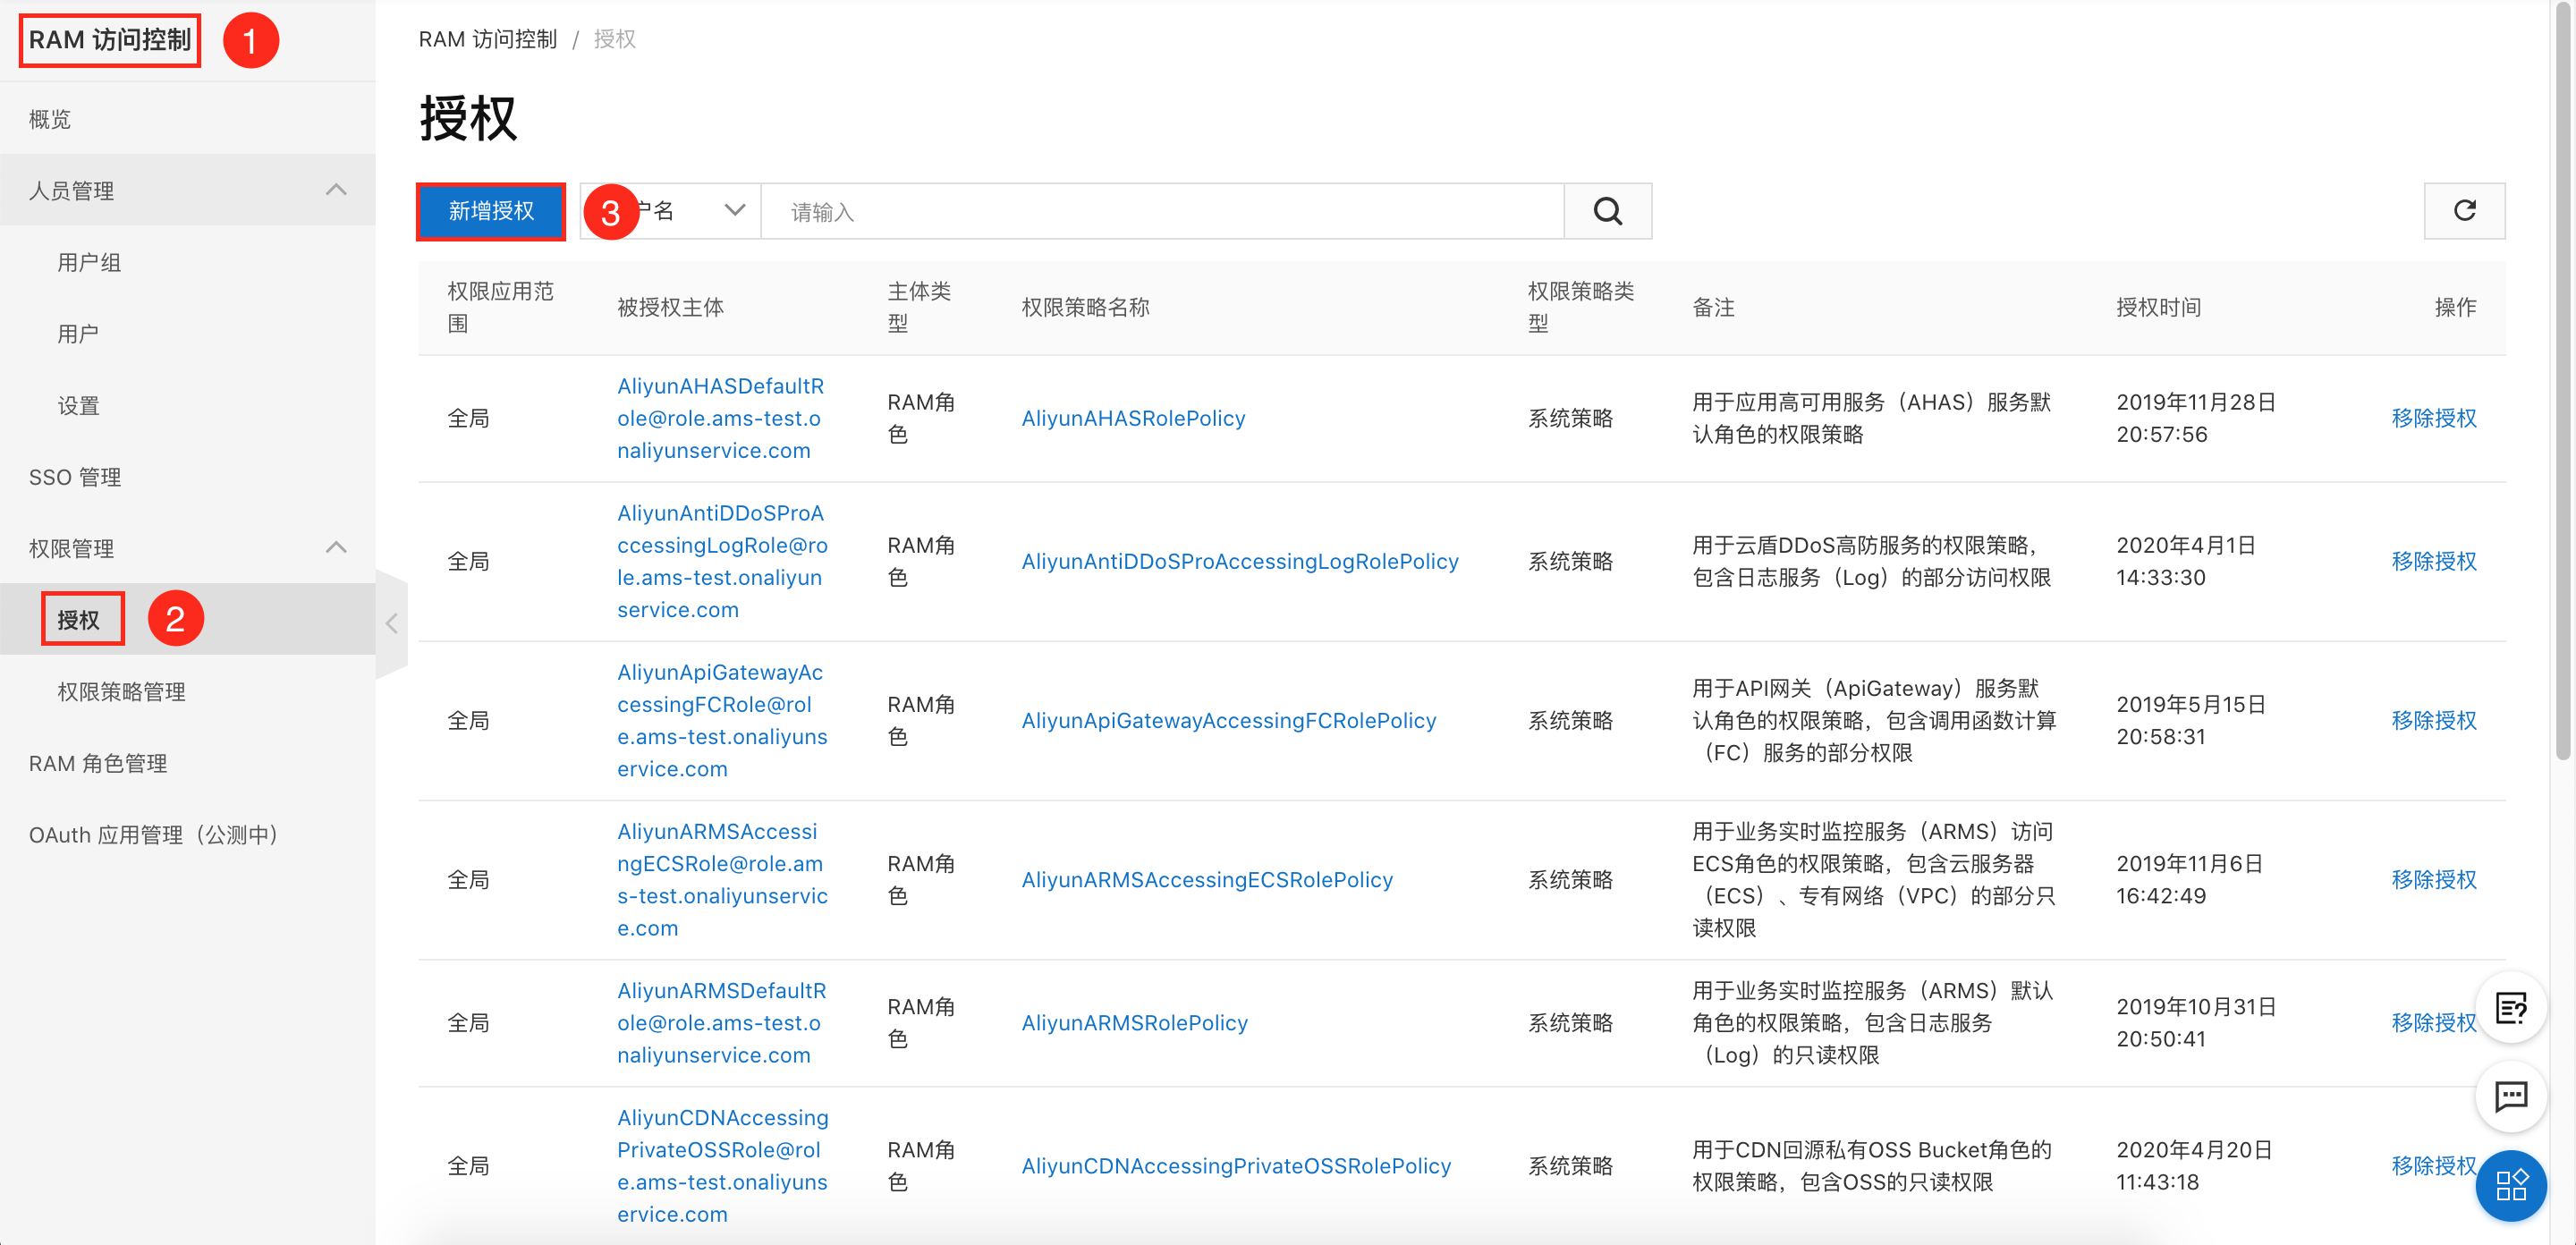This screenshot has height=1245, width=2576.
Task: Click the 2020年4月1日 14:33:30 timestamp
Action: point(2186,561)
